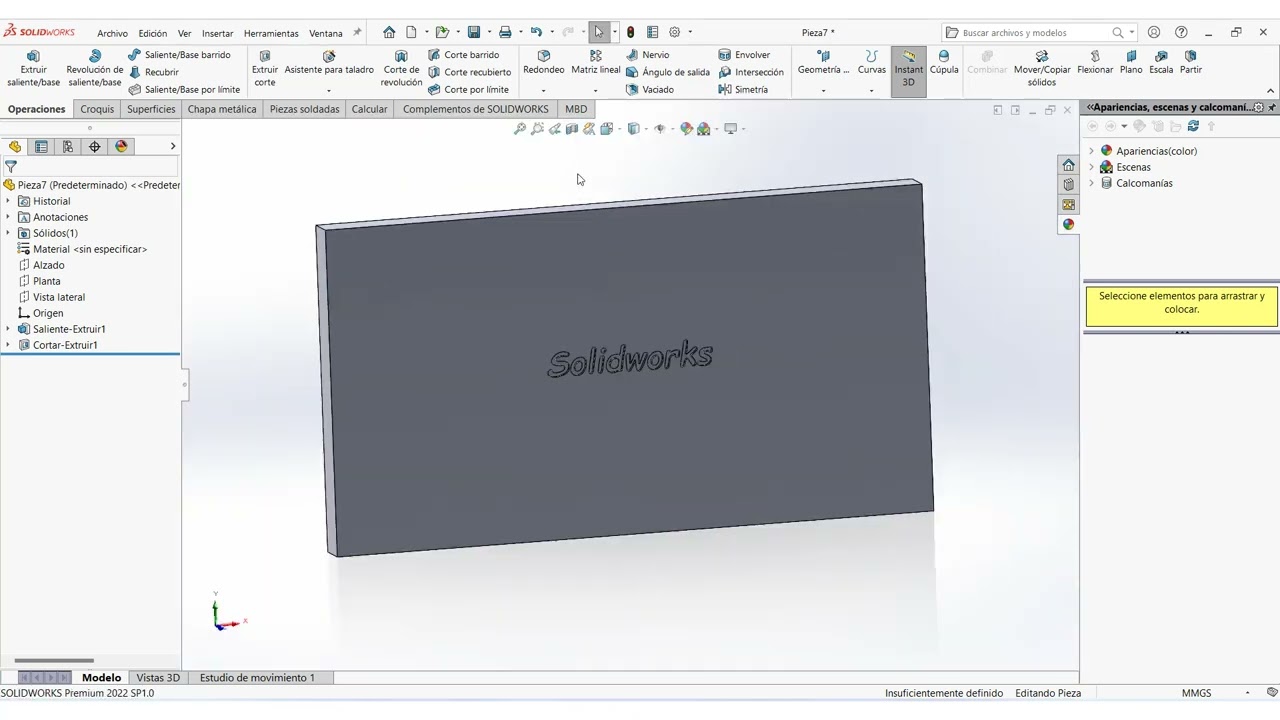Click the feature tree filter icon
1280x720 pixels.
pyautogui.click(x=11, y=167)
